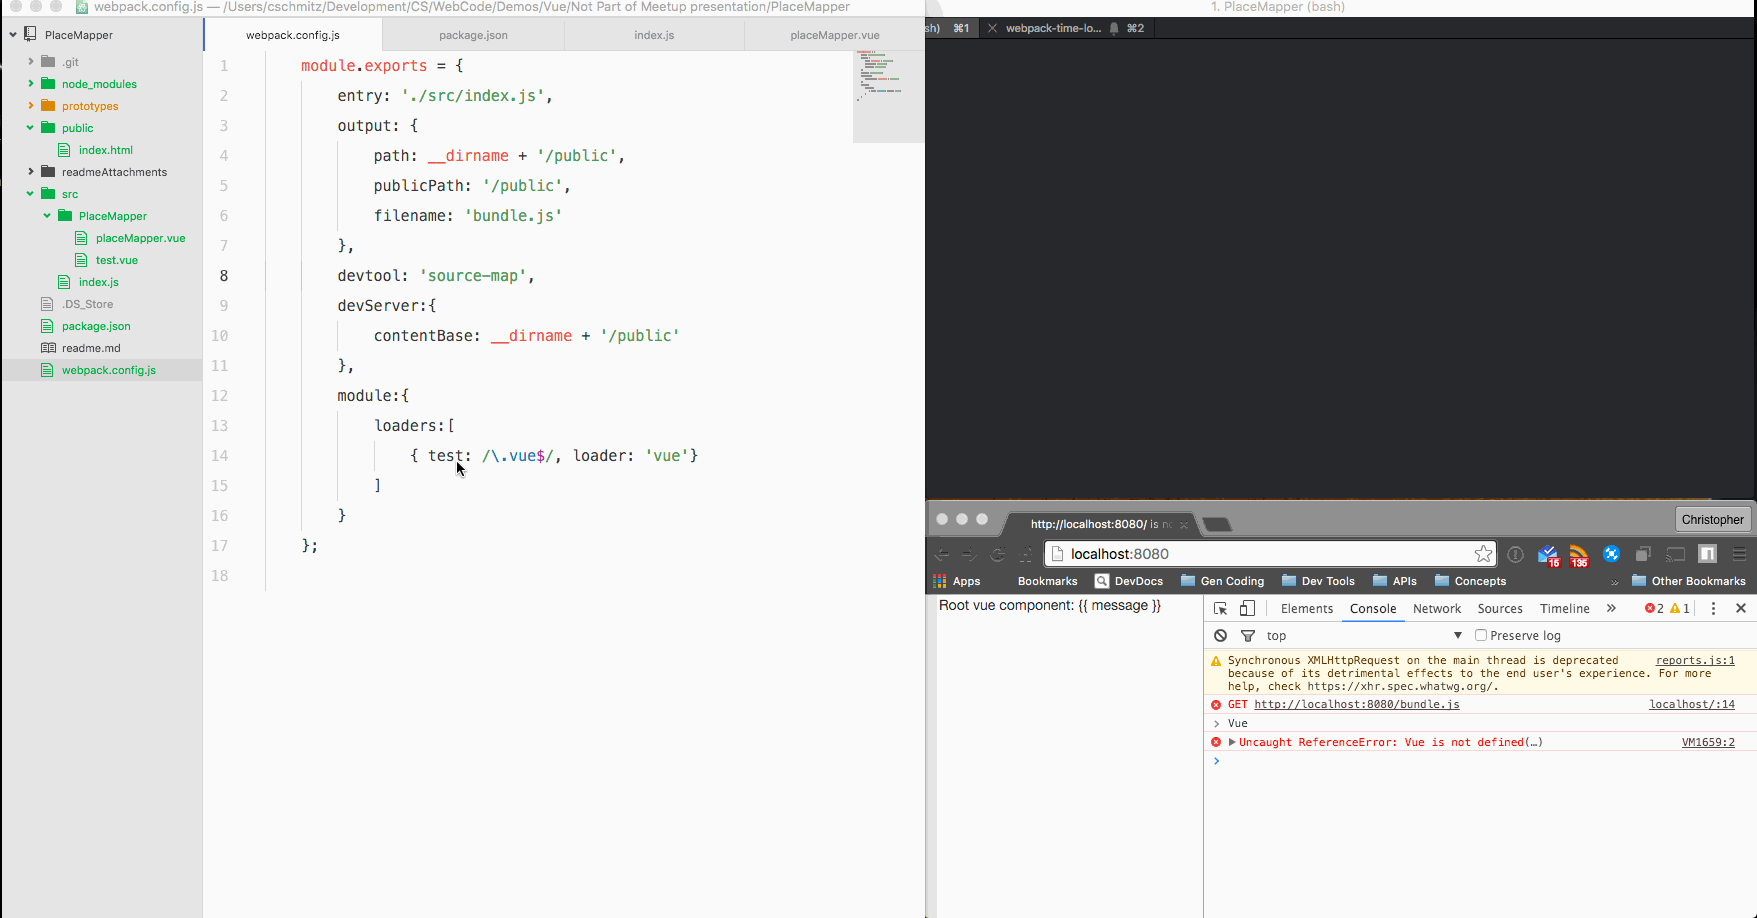Screen dimensions: 1757x918
Task: Open the reports.js:1 source link
Action: point(1695,660)
